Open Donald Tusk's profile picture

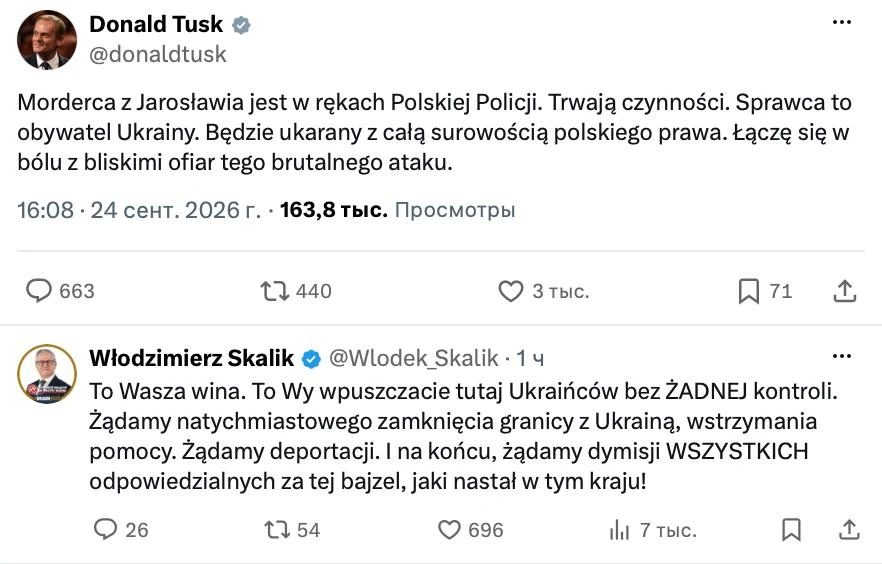point(47,39)
